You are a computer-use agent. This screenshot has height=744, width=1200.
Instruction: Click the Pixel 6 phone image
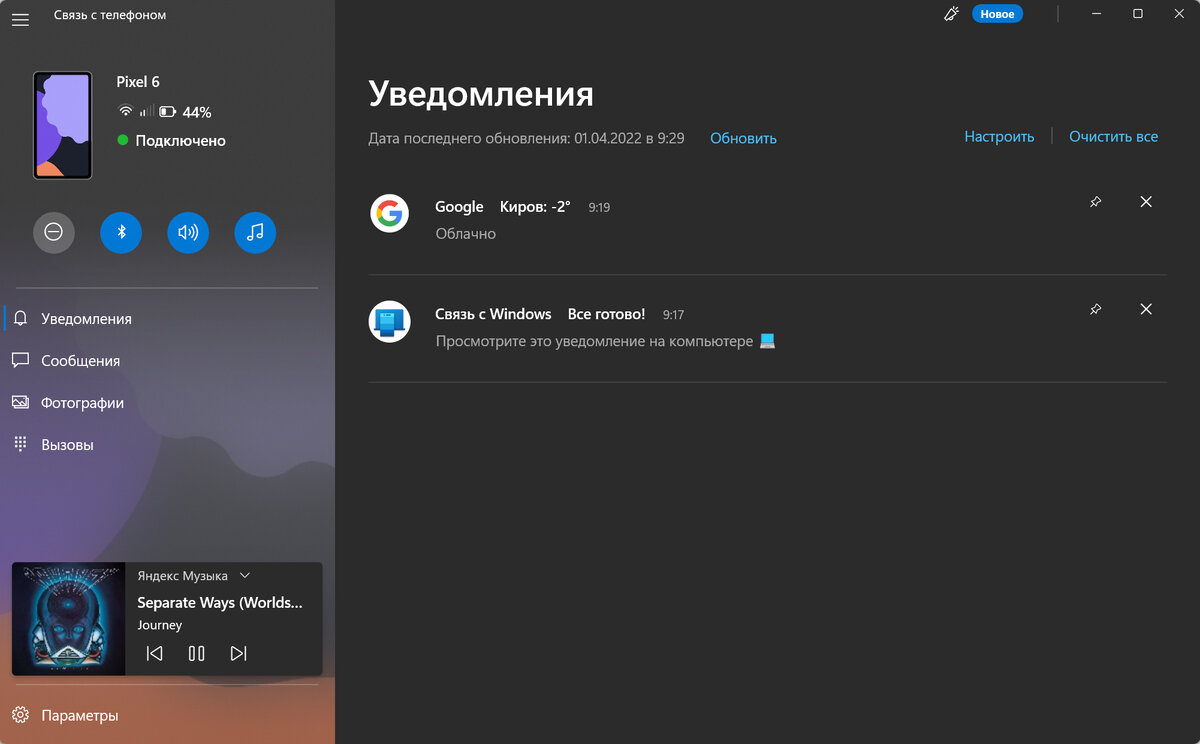(62, 125)
